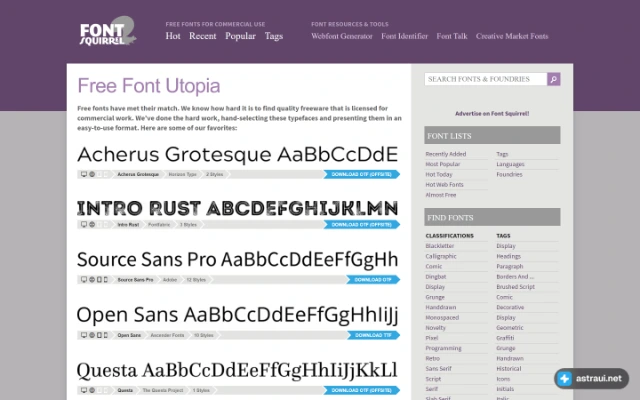Open the Font Squirrel logo homepage

pos(108,31)
